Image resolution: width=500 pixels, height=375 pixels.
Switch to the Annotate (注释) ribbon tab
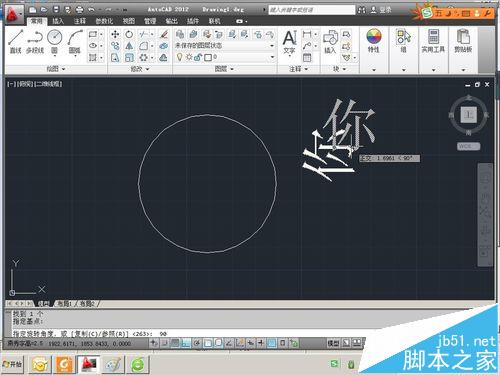point(79,21)
